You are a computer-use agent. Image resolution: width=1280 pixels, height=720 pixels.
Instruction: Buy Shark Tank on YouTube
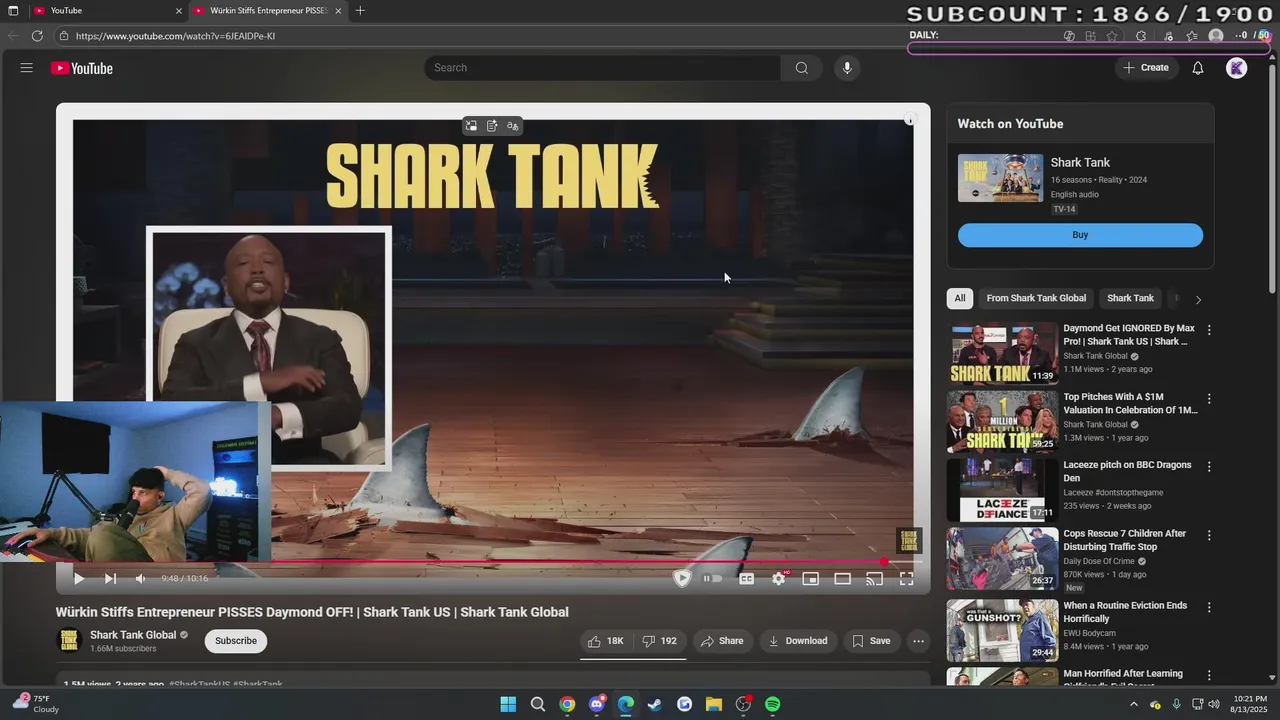(x=1080, y=235)
